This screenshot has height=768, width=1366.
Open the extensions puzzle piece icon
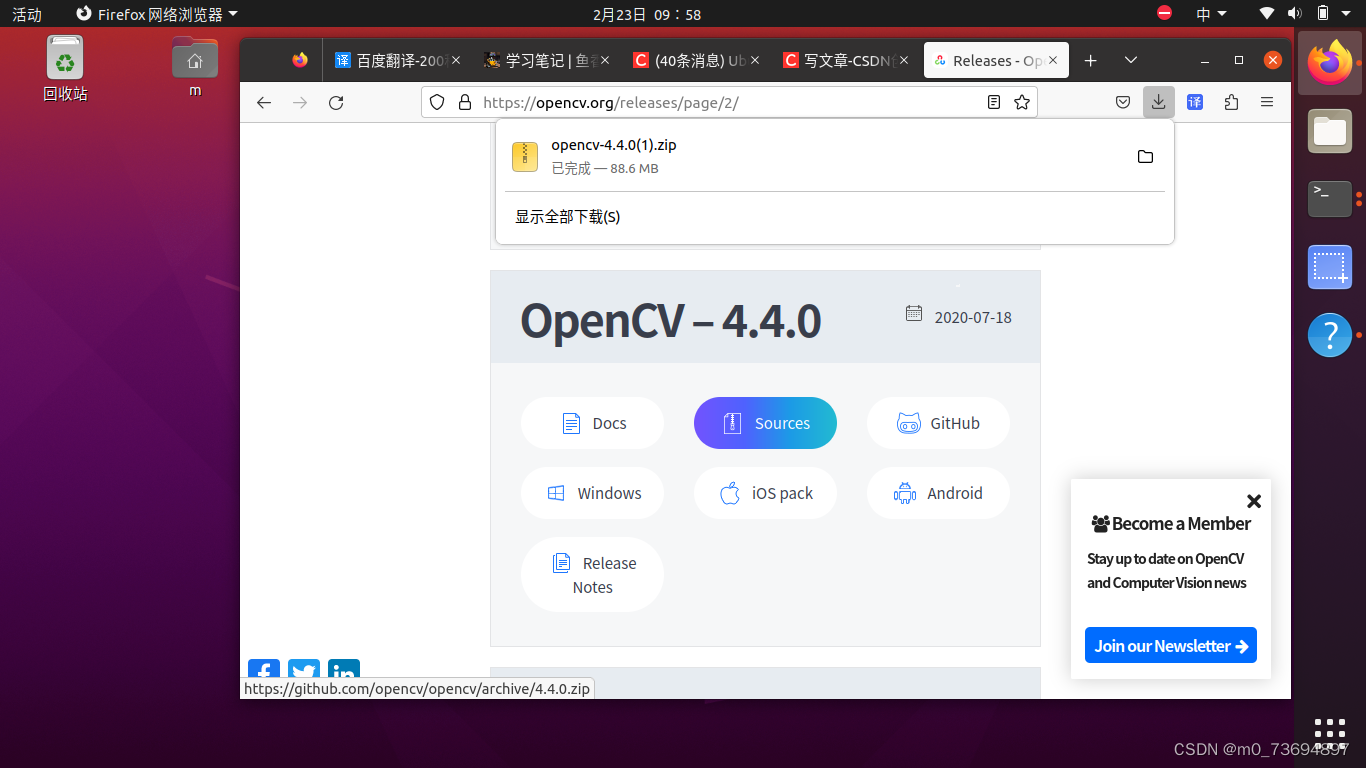[x=1231, y=102]
